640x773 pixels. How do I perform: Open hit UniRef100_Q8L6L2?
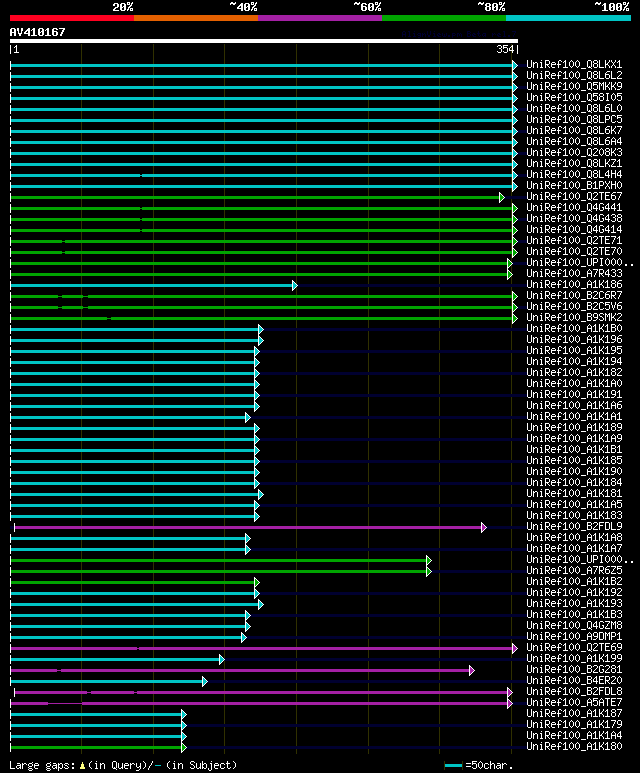coord(574,75)
